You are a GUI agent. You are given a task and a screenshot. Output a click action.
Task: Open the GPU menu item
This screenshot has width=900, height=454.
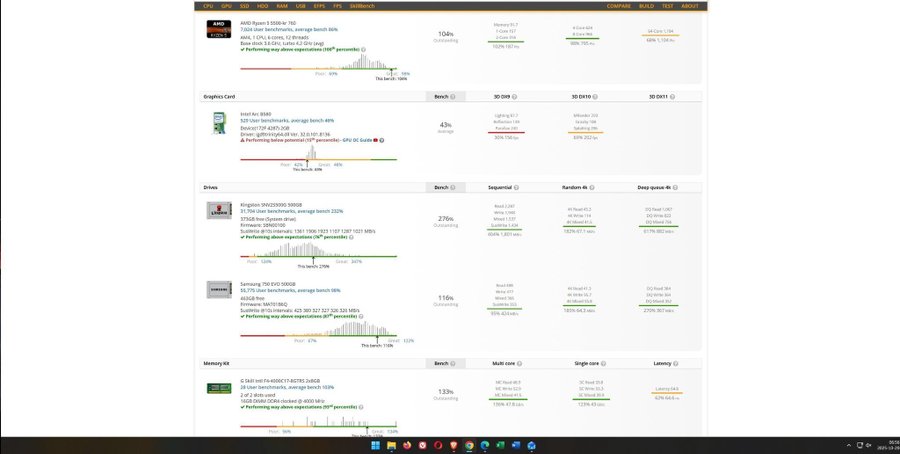coord(228,5)
